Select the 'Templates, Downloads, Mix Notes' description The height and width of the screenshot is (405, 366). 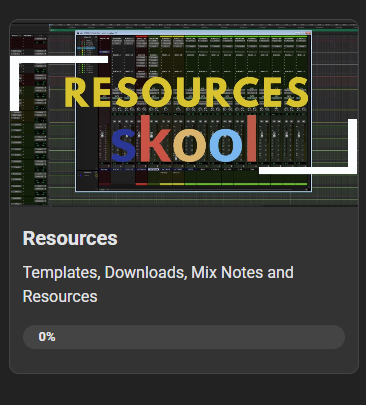pos(158,284)
